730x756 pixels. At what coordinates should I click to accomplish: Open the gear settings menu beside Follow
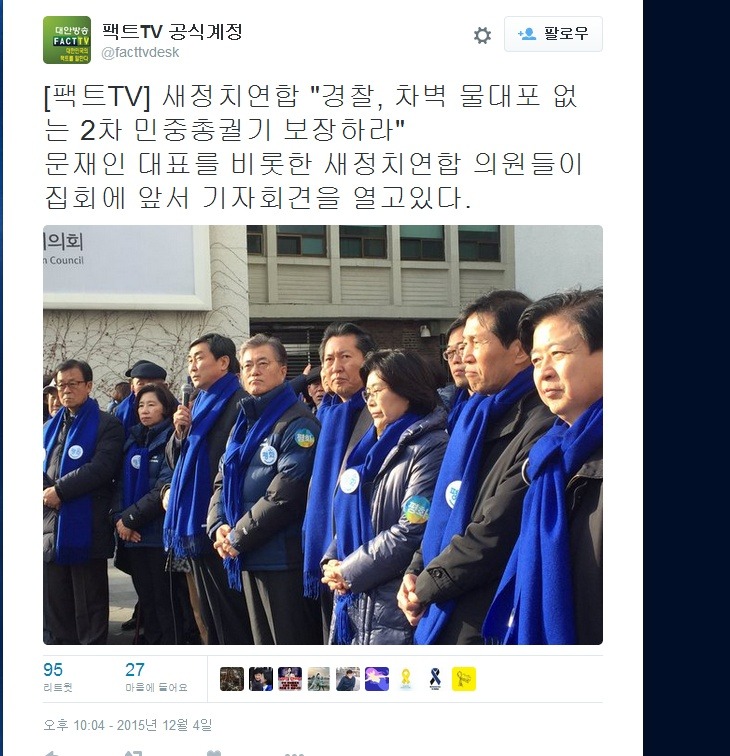click(x=482, y=35)
